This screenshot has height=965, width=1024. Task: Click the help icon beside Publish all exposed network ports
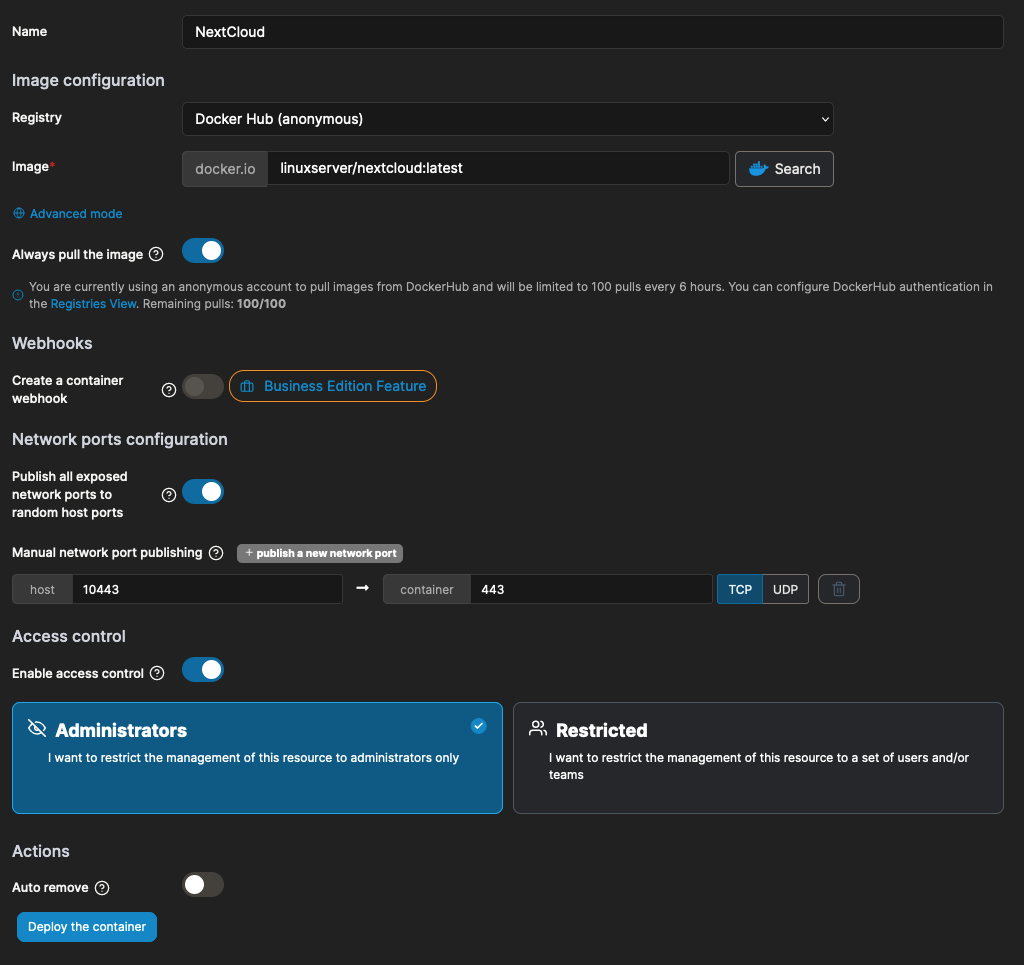(168, 495)
